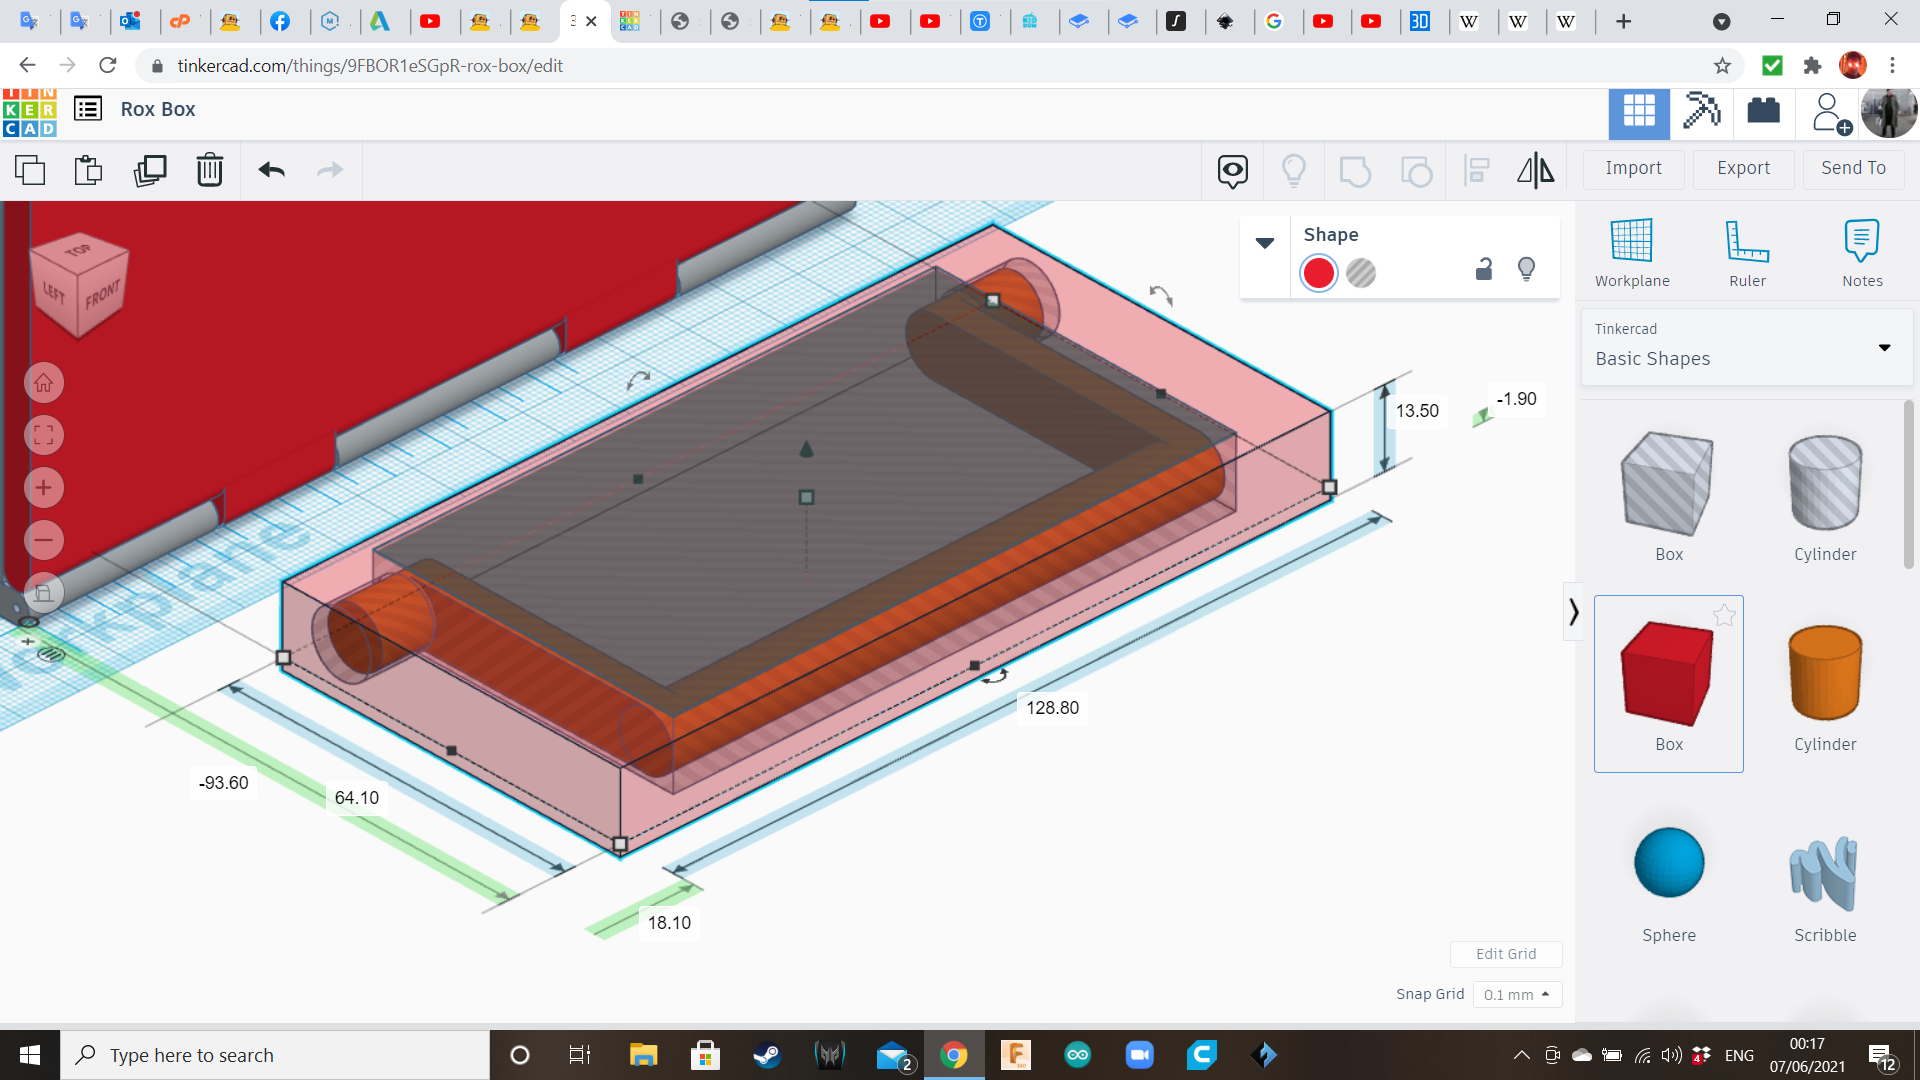
Task: Click the Edit Grid button
Action: [1505, 954]
